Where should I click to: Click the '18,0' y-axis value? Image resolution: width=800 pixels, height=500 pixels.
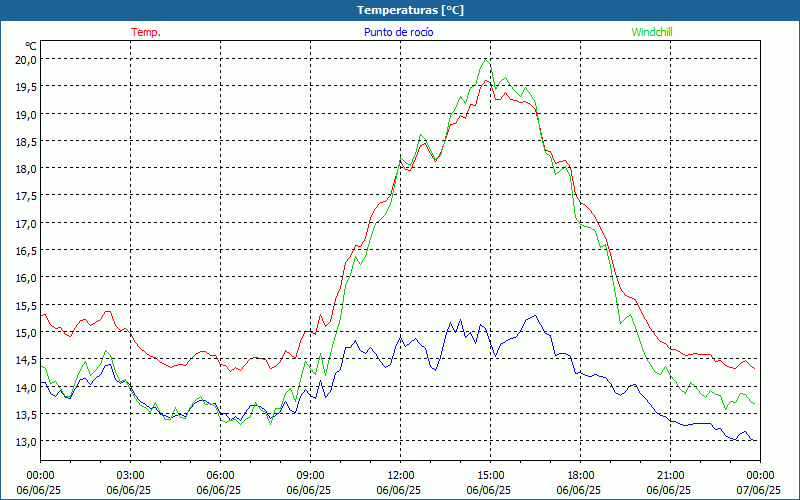26,169
